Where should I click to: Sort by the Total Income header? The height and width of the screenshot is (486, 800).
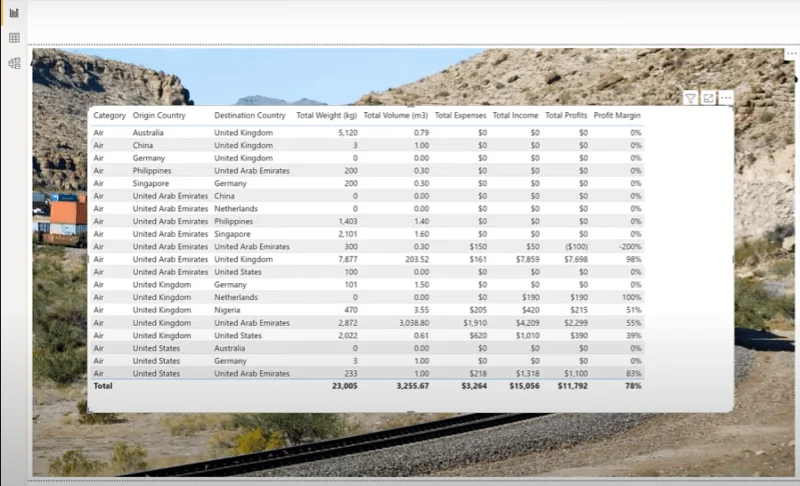coord(515,115)
